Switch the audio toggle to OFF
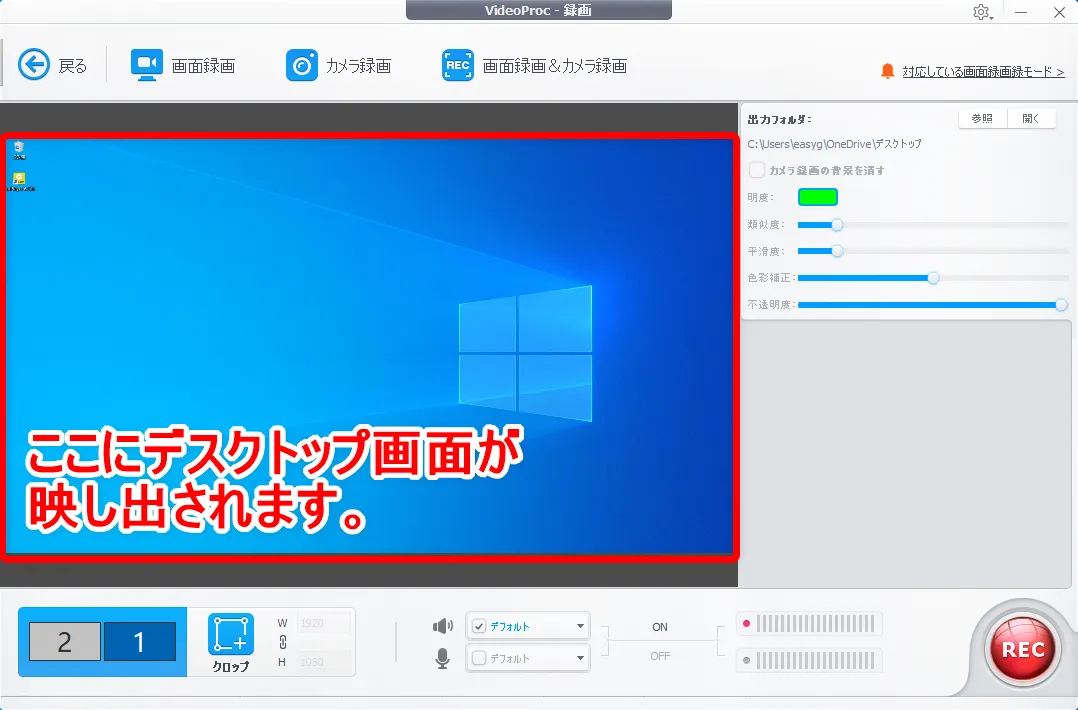1078x710 pixels. pyautogui.click(x=660, y=656)
